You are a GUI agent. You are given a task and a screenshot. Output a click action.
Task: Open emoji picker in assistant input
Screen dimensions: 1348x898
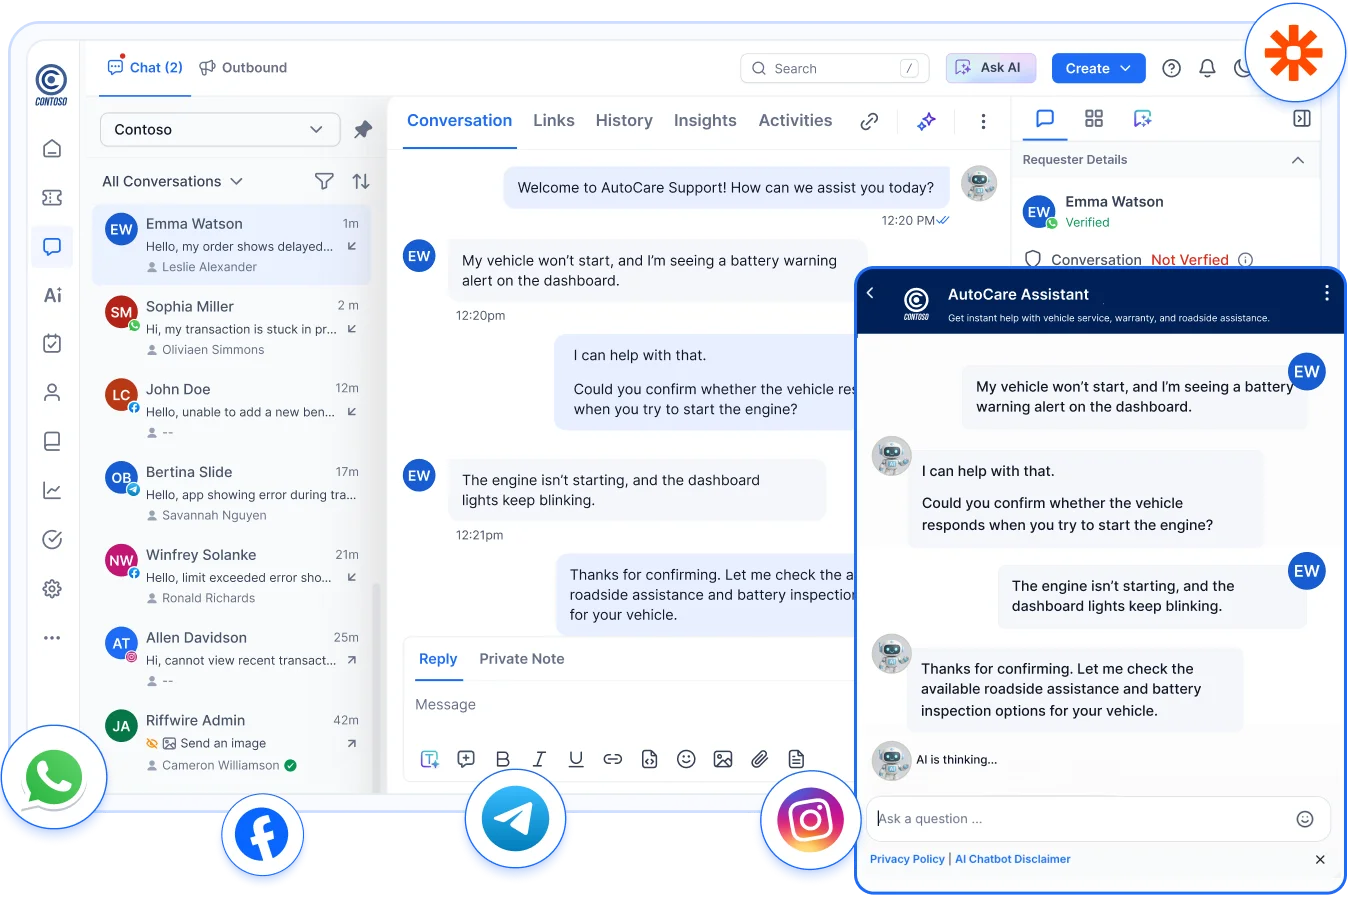1304,819
